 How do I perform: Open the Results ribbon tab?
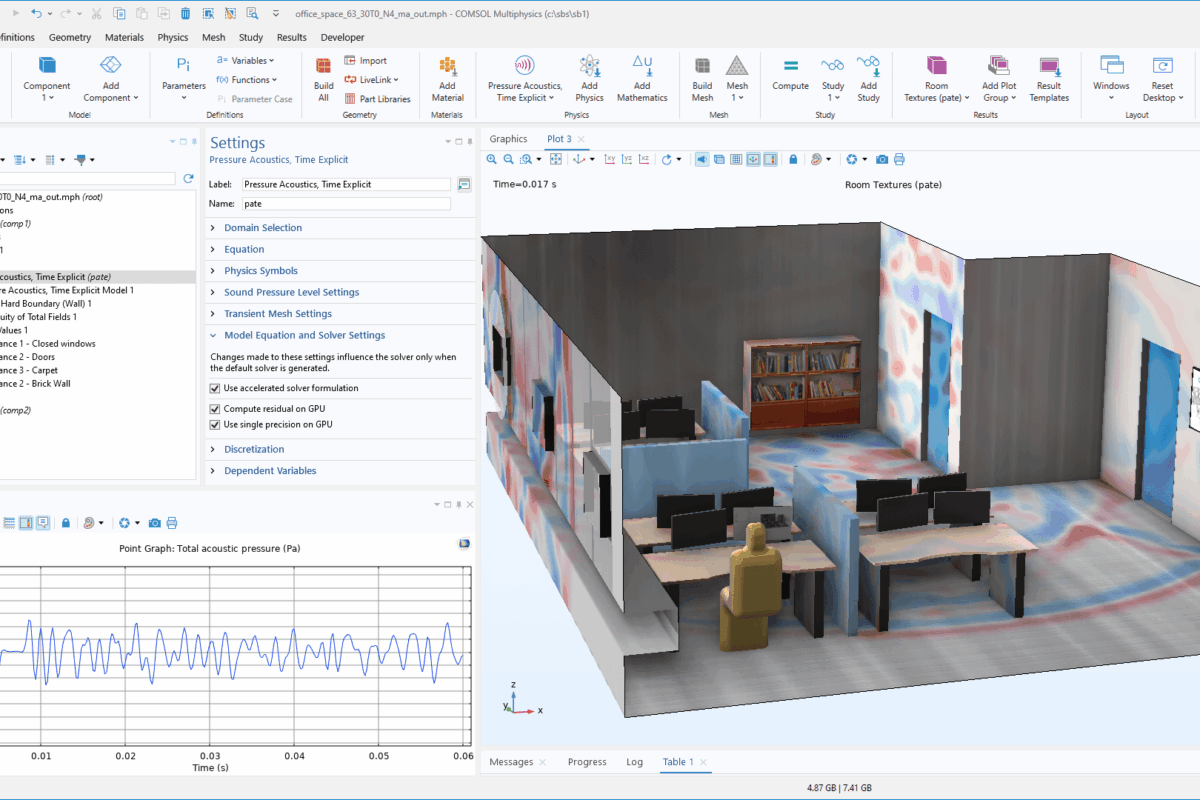[291, 37]
